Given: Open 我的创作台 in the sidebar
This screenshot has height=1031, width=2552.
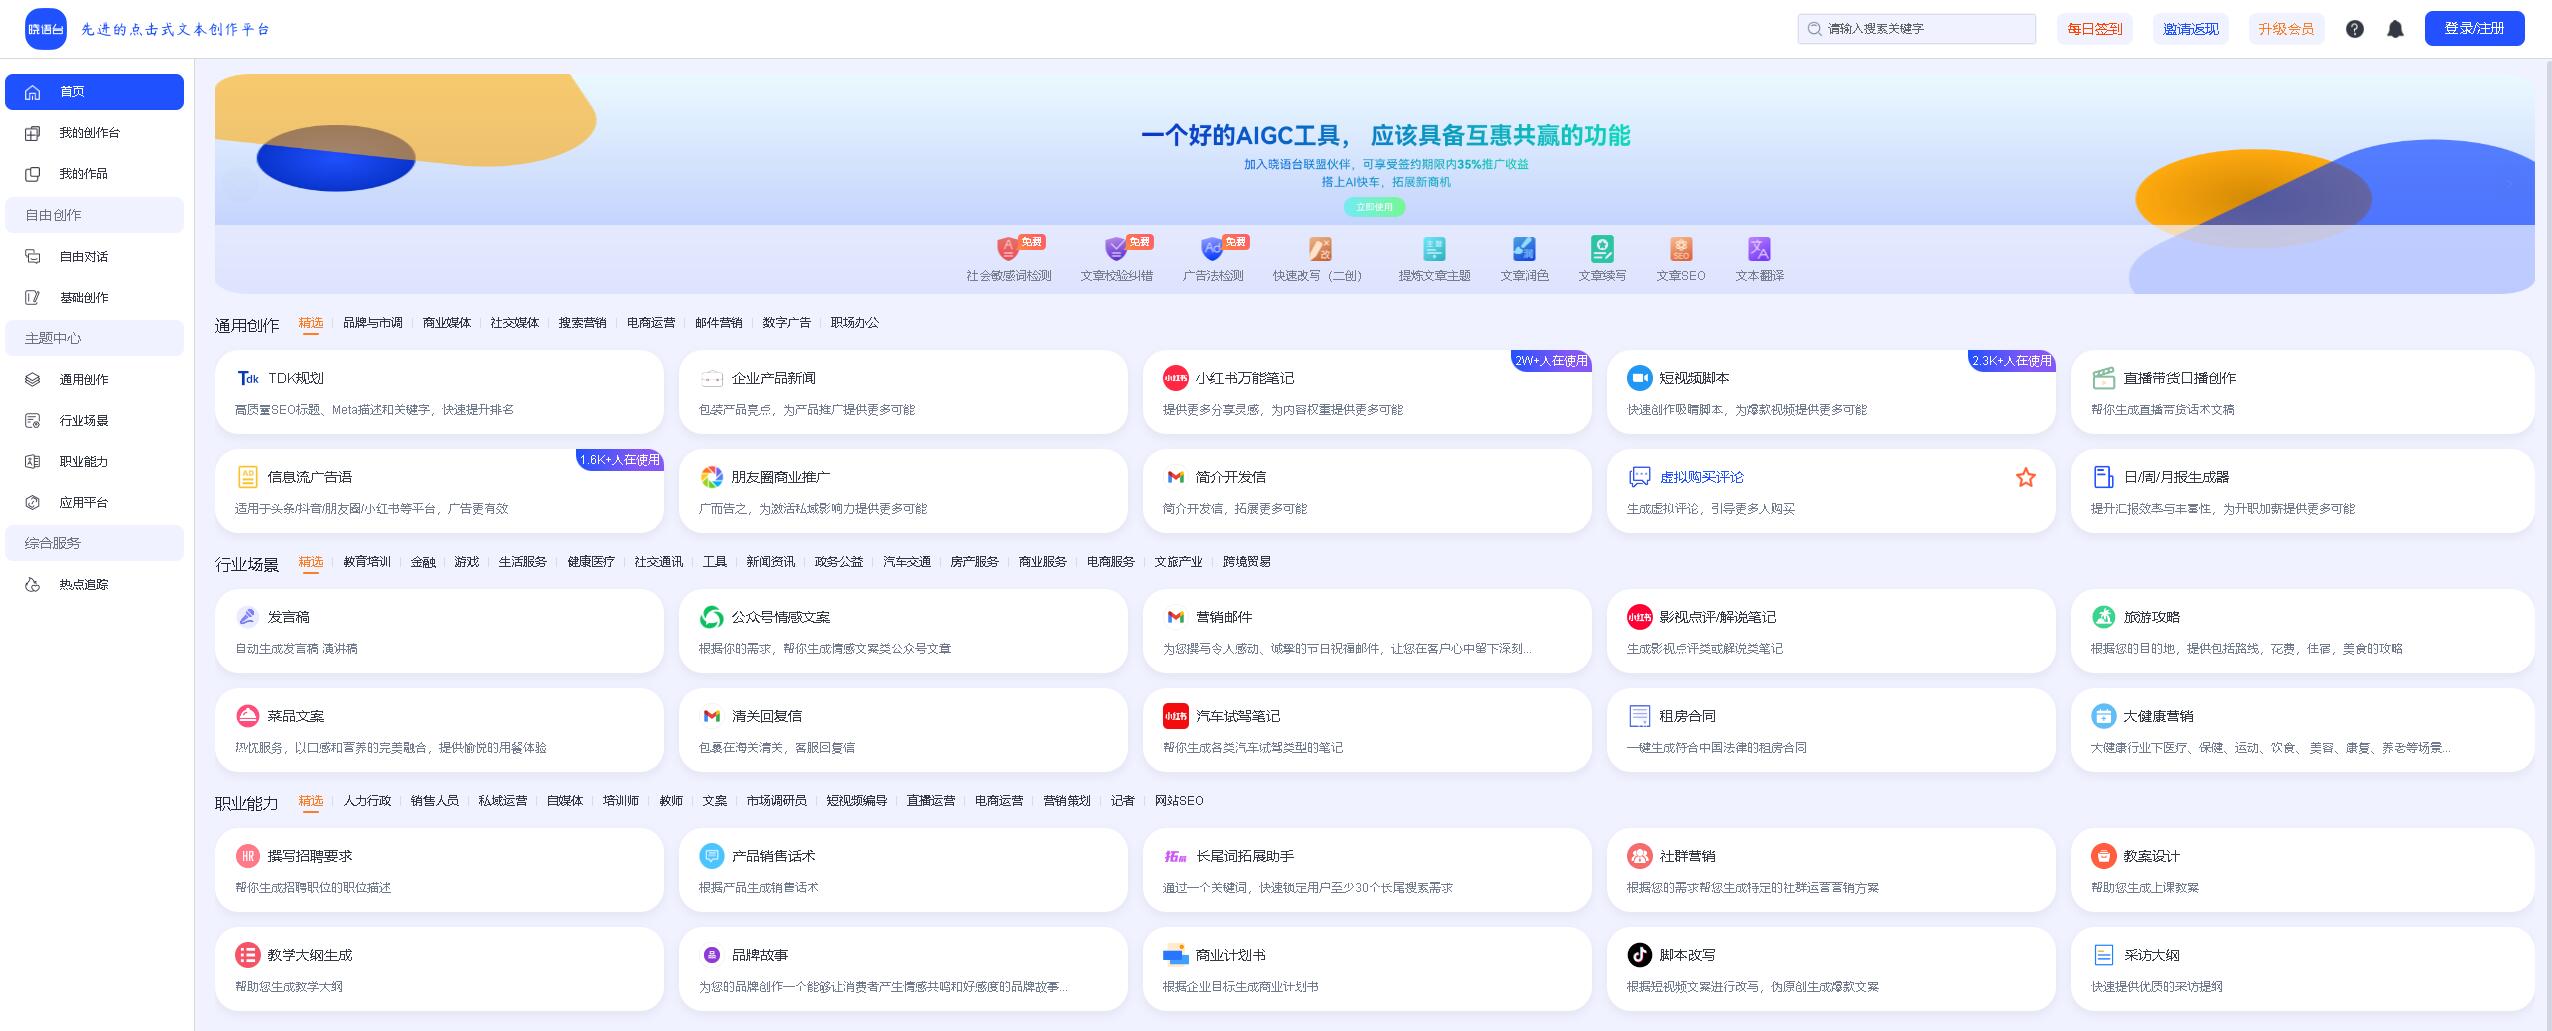Looking at the screenshot, I should [94, 133].
